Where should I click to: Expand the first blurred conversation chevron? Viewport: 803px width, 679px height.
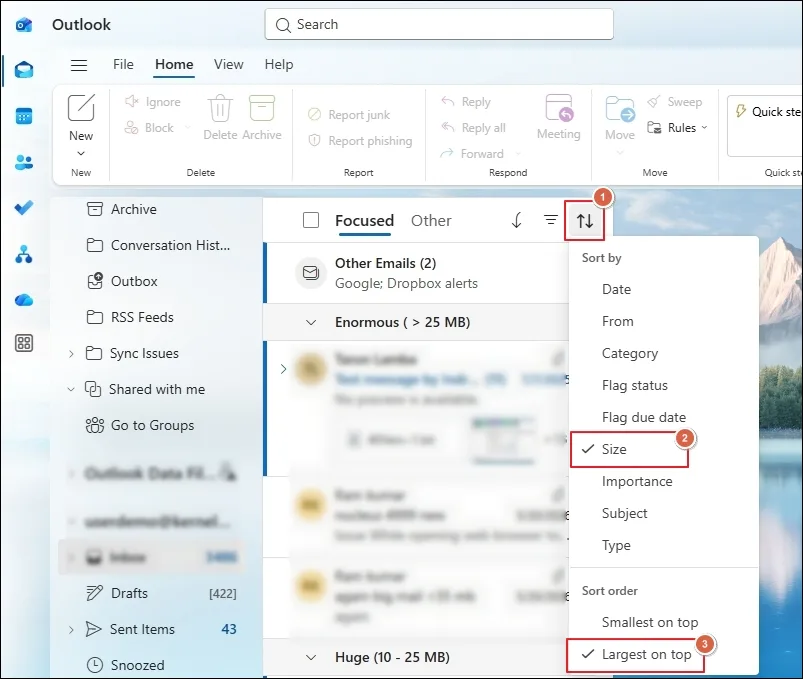coord(283,369)
